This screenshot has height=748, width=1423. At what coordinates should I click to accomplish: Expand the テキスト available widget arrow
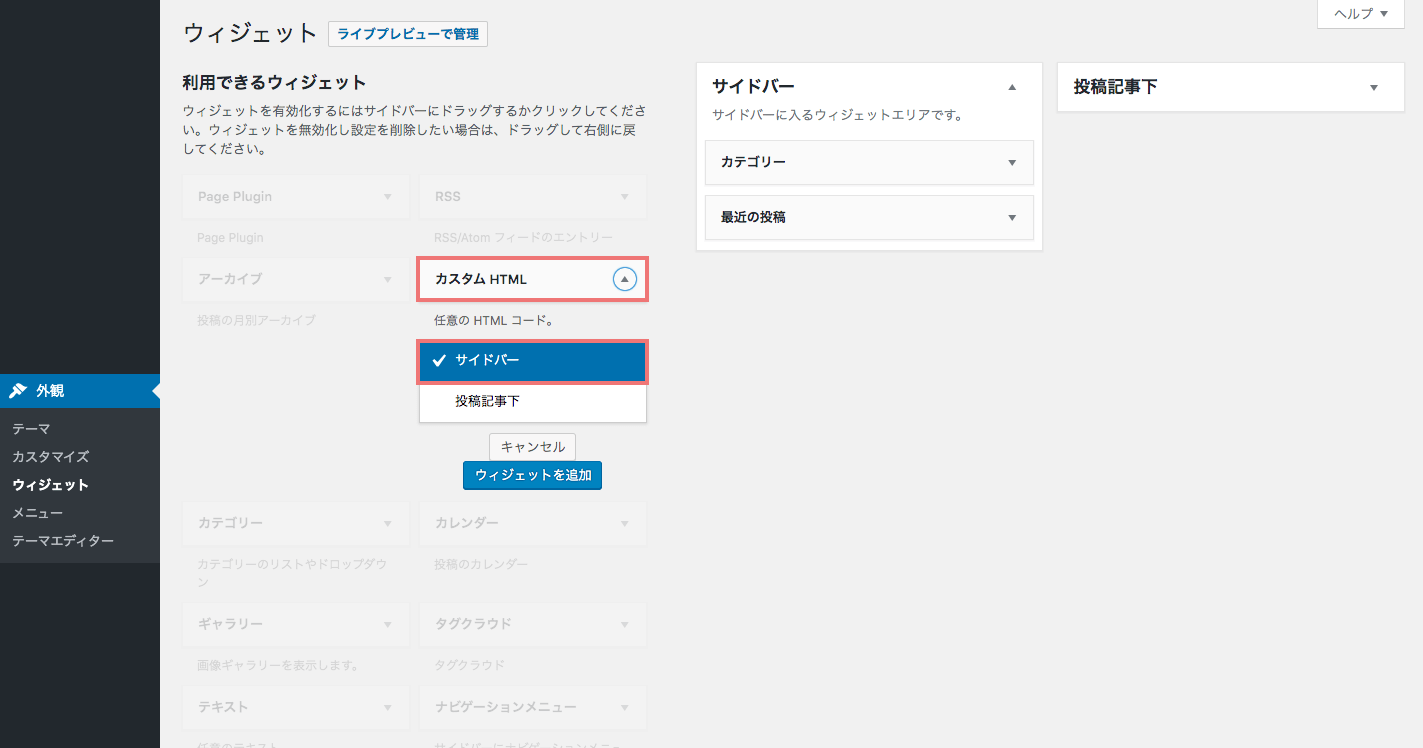[x=388, y=707]
